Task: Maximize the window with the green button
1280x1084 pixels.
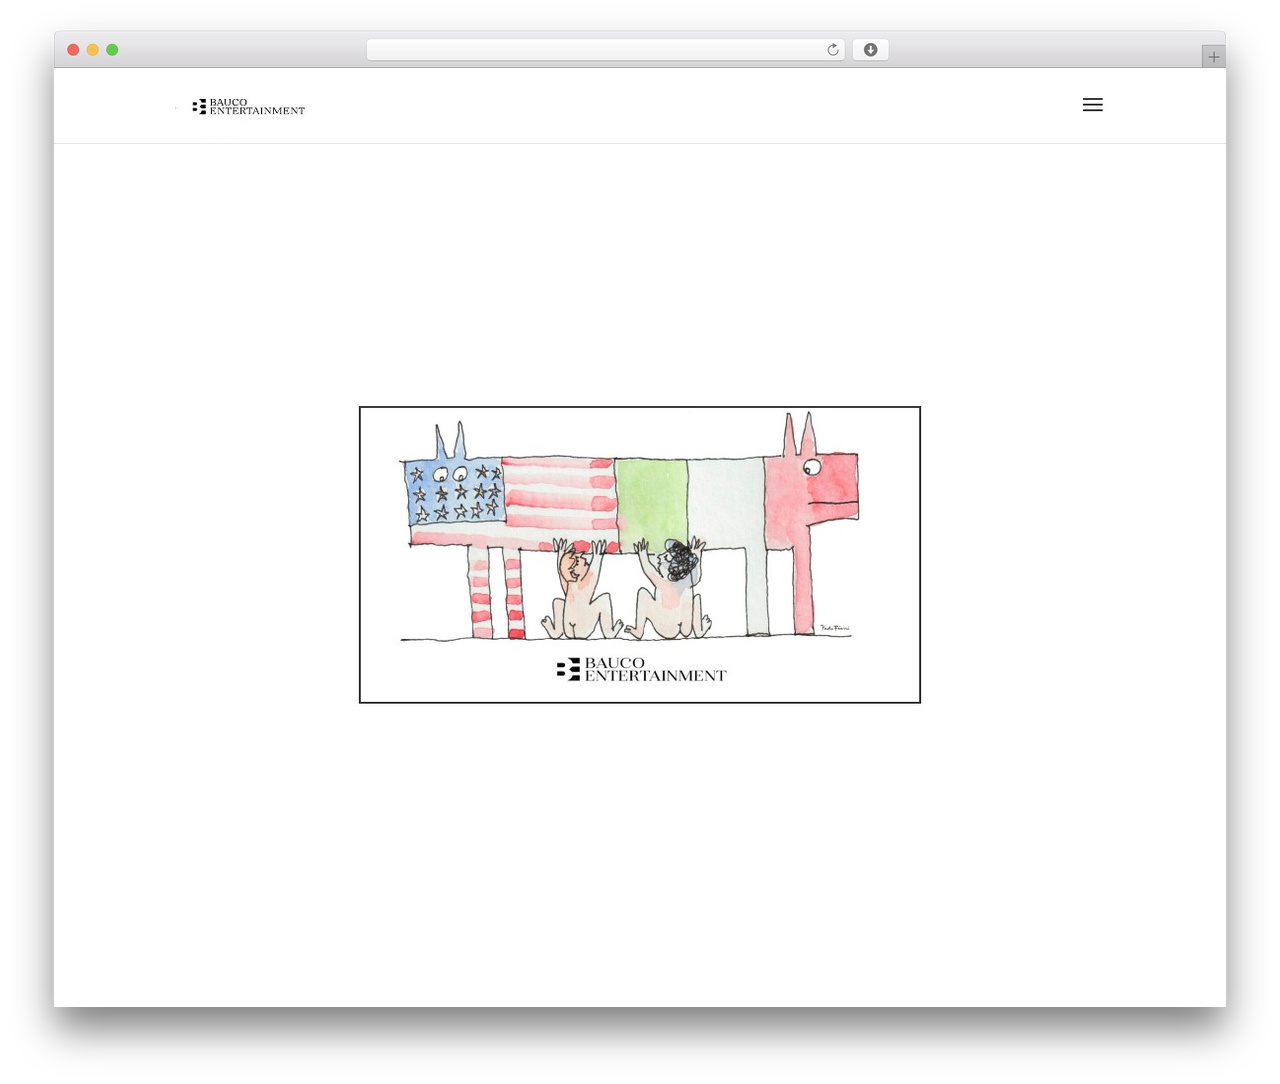Action: click(112, 50)
